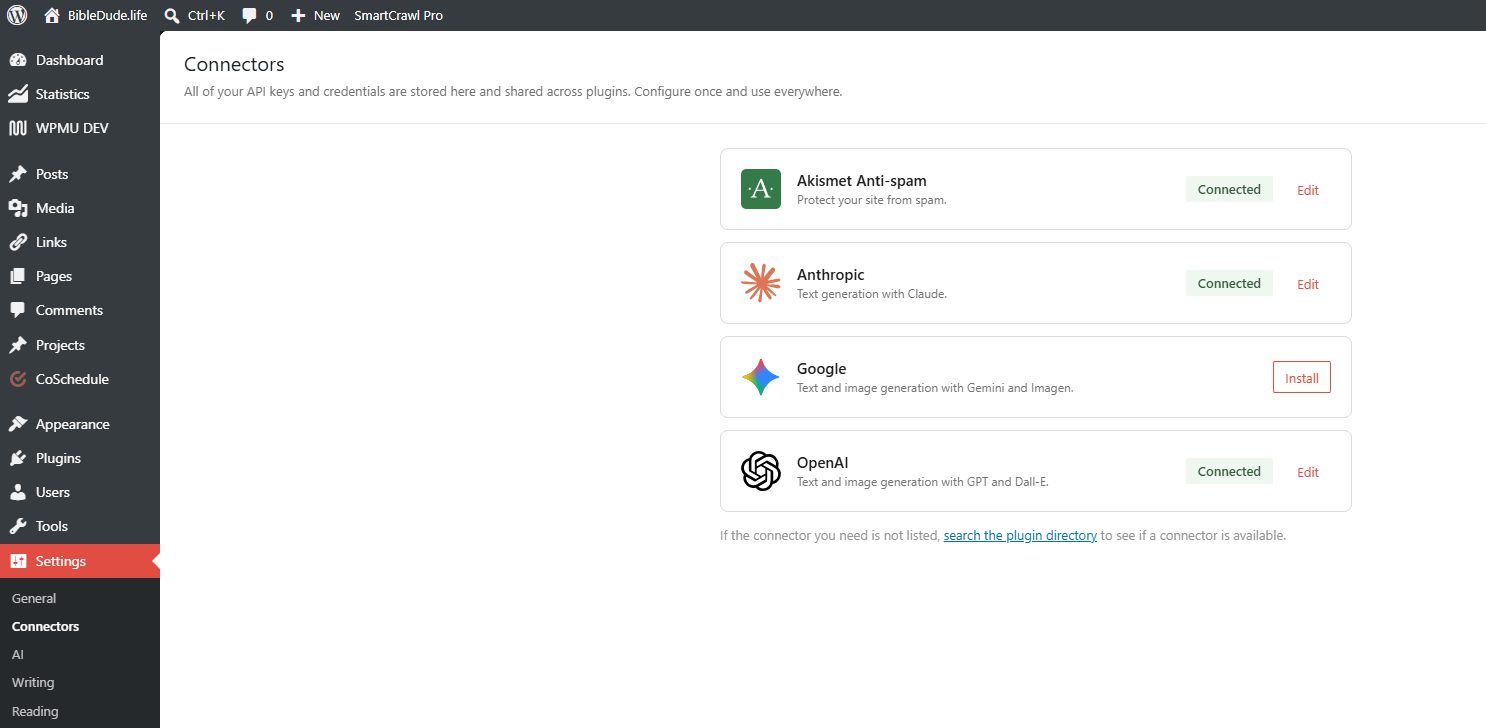Click the Anthropic title text

pyautogui.click(x=830, y=275)
